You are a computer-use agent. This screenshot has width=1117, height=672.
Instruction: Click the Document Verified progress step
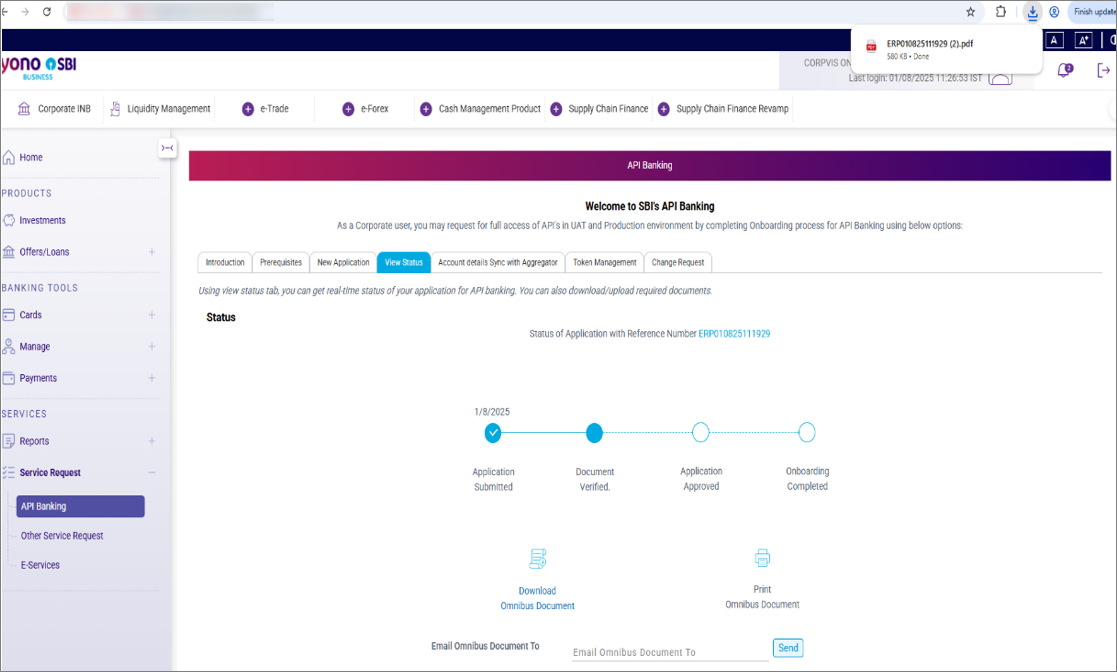594,433
